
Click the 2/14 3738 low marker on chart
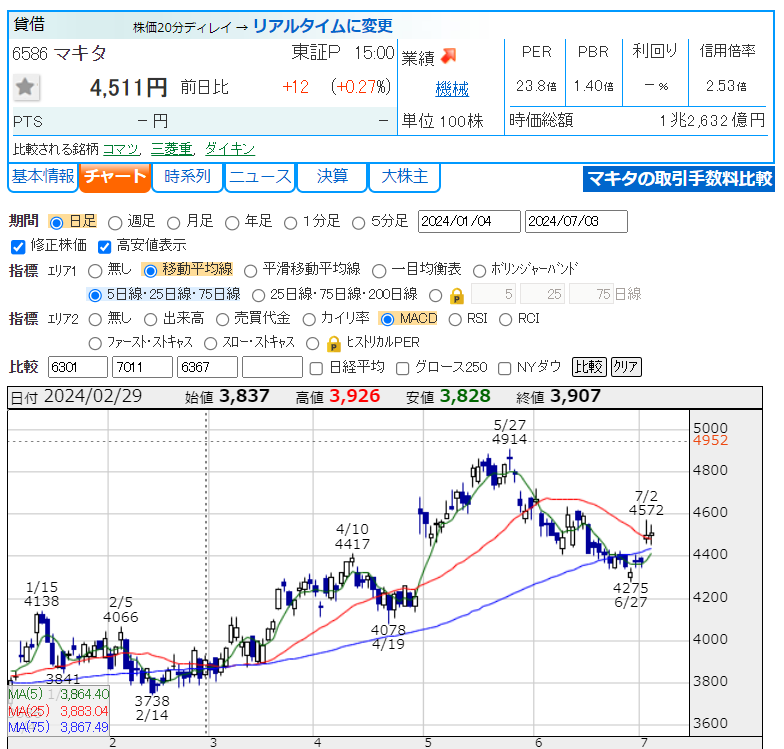click(152, 708)
